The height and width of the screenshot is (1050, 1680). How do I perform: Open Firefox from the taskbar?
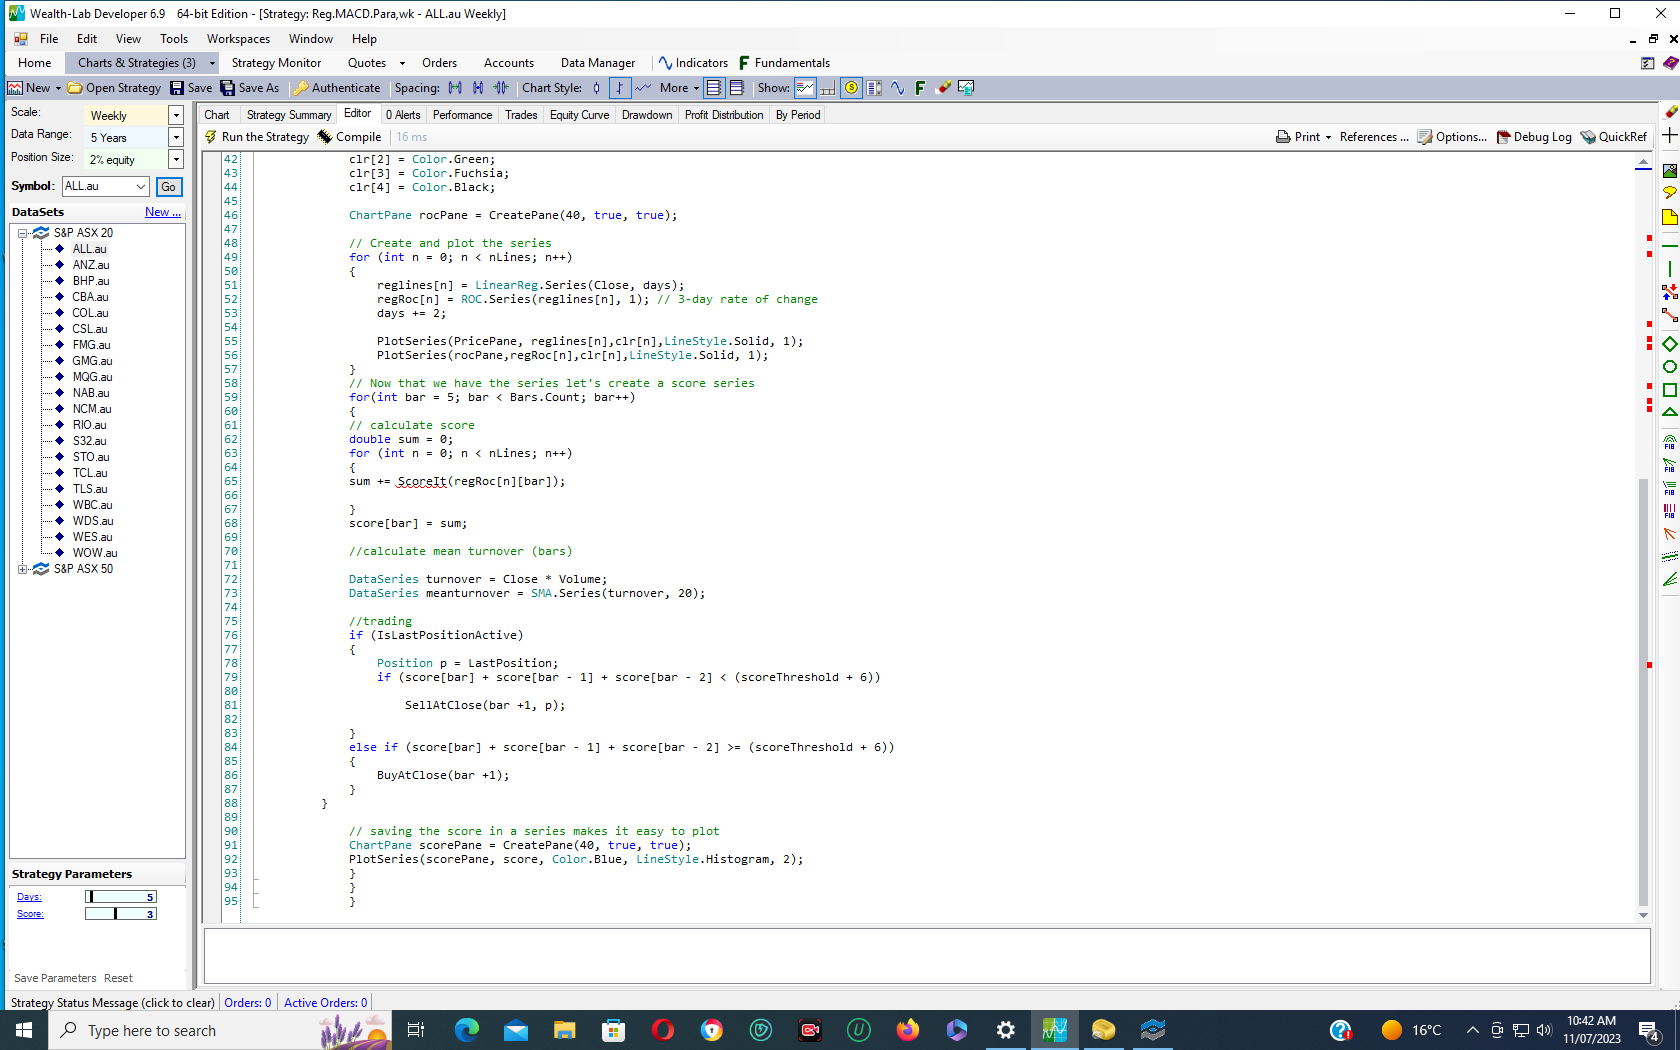[x=908, y=1030]
